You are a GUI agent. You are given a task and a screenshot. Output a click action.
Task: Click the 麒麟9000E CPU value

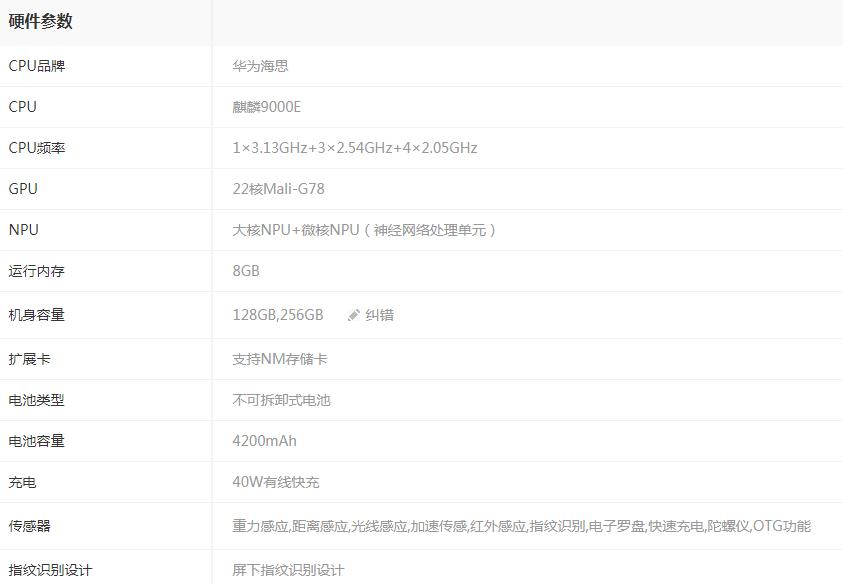click(267, 107)
